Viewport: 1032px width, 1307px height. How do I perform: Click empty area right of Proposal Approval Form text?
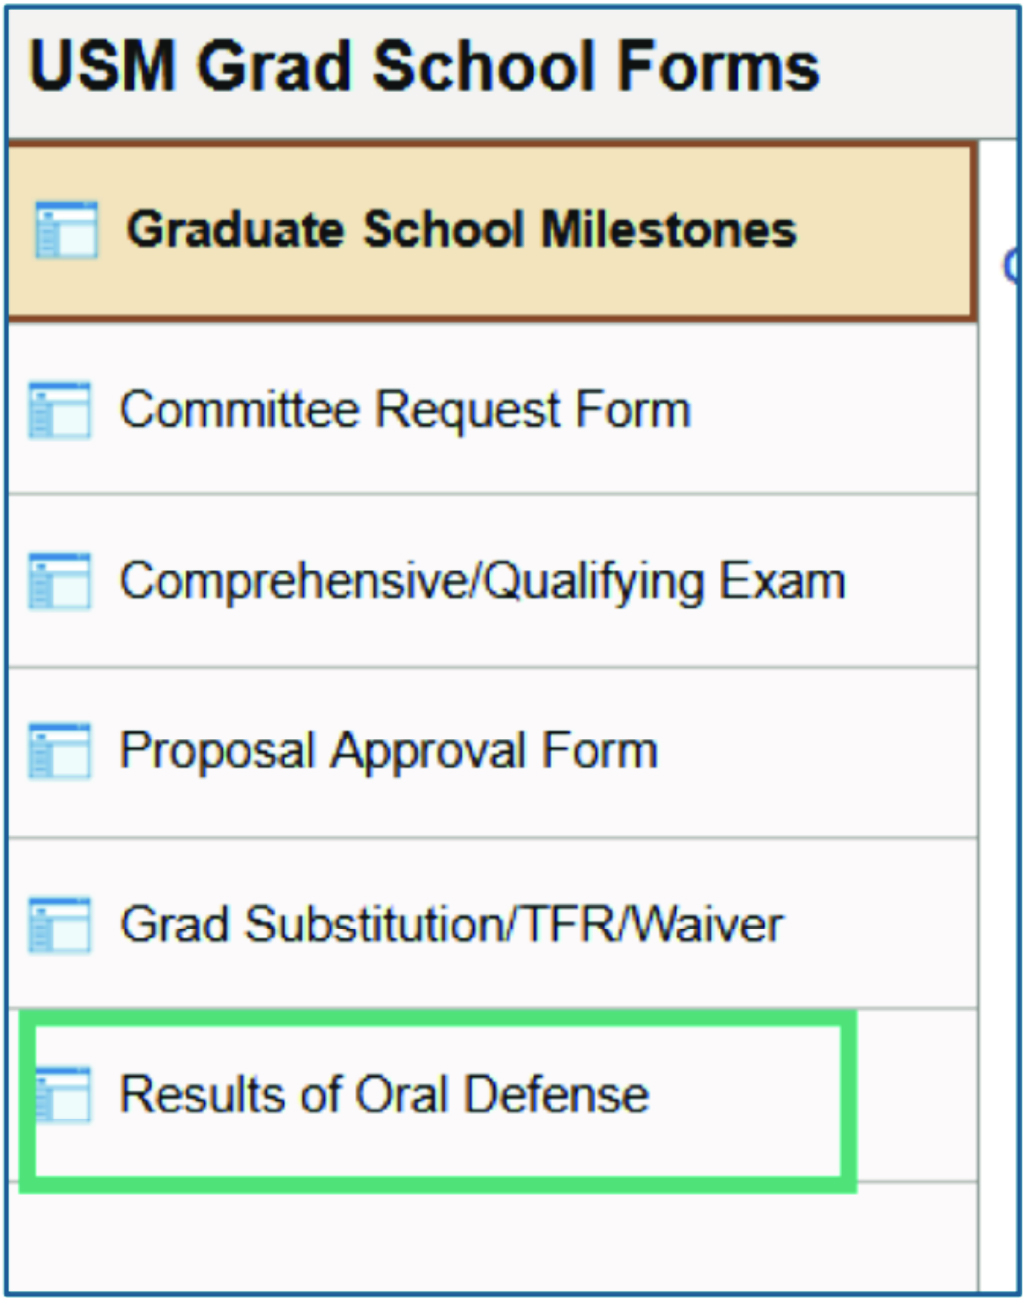point(815,751)
